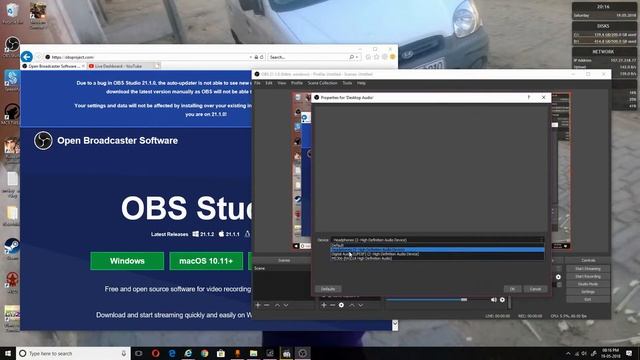640x360 pixels.
Task: Open the Profile menu in OBS
Action: pyautogui.click(x=297, y=83)
